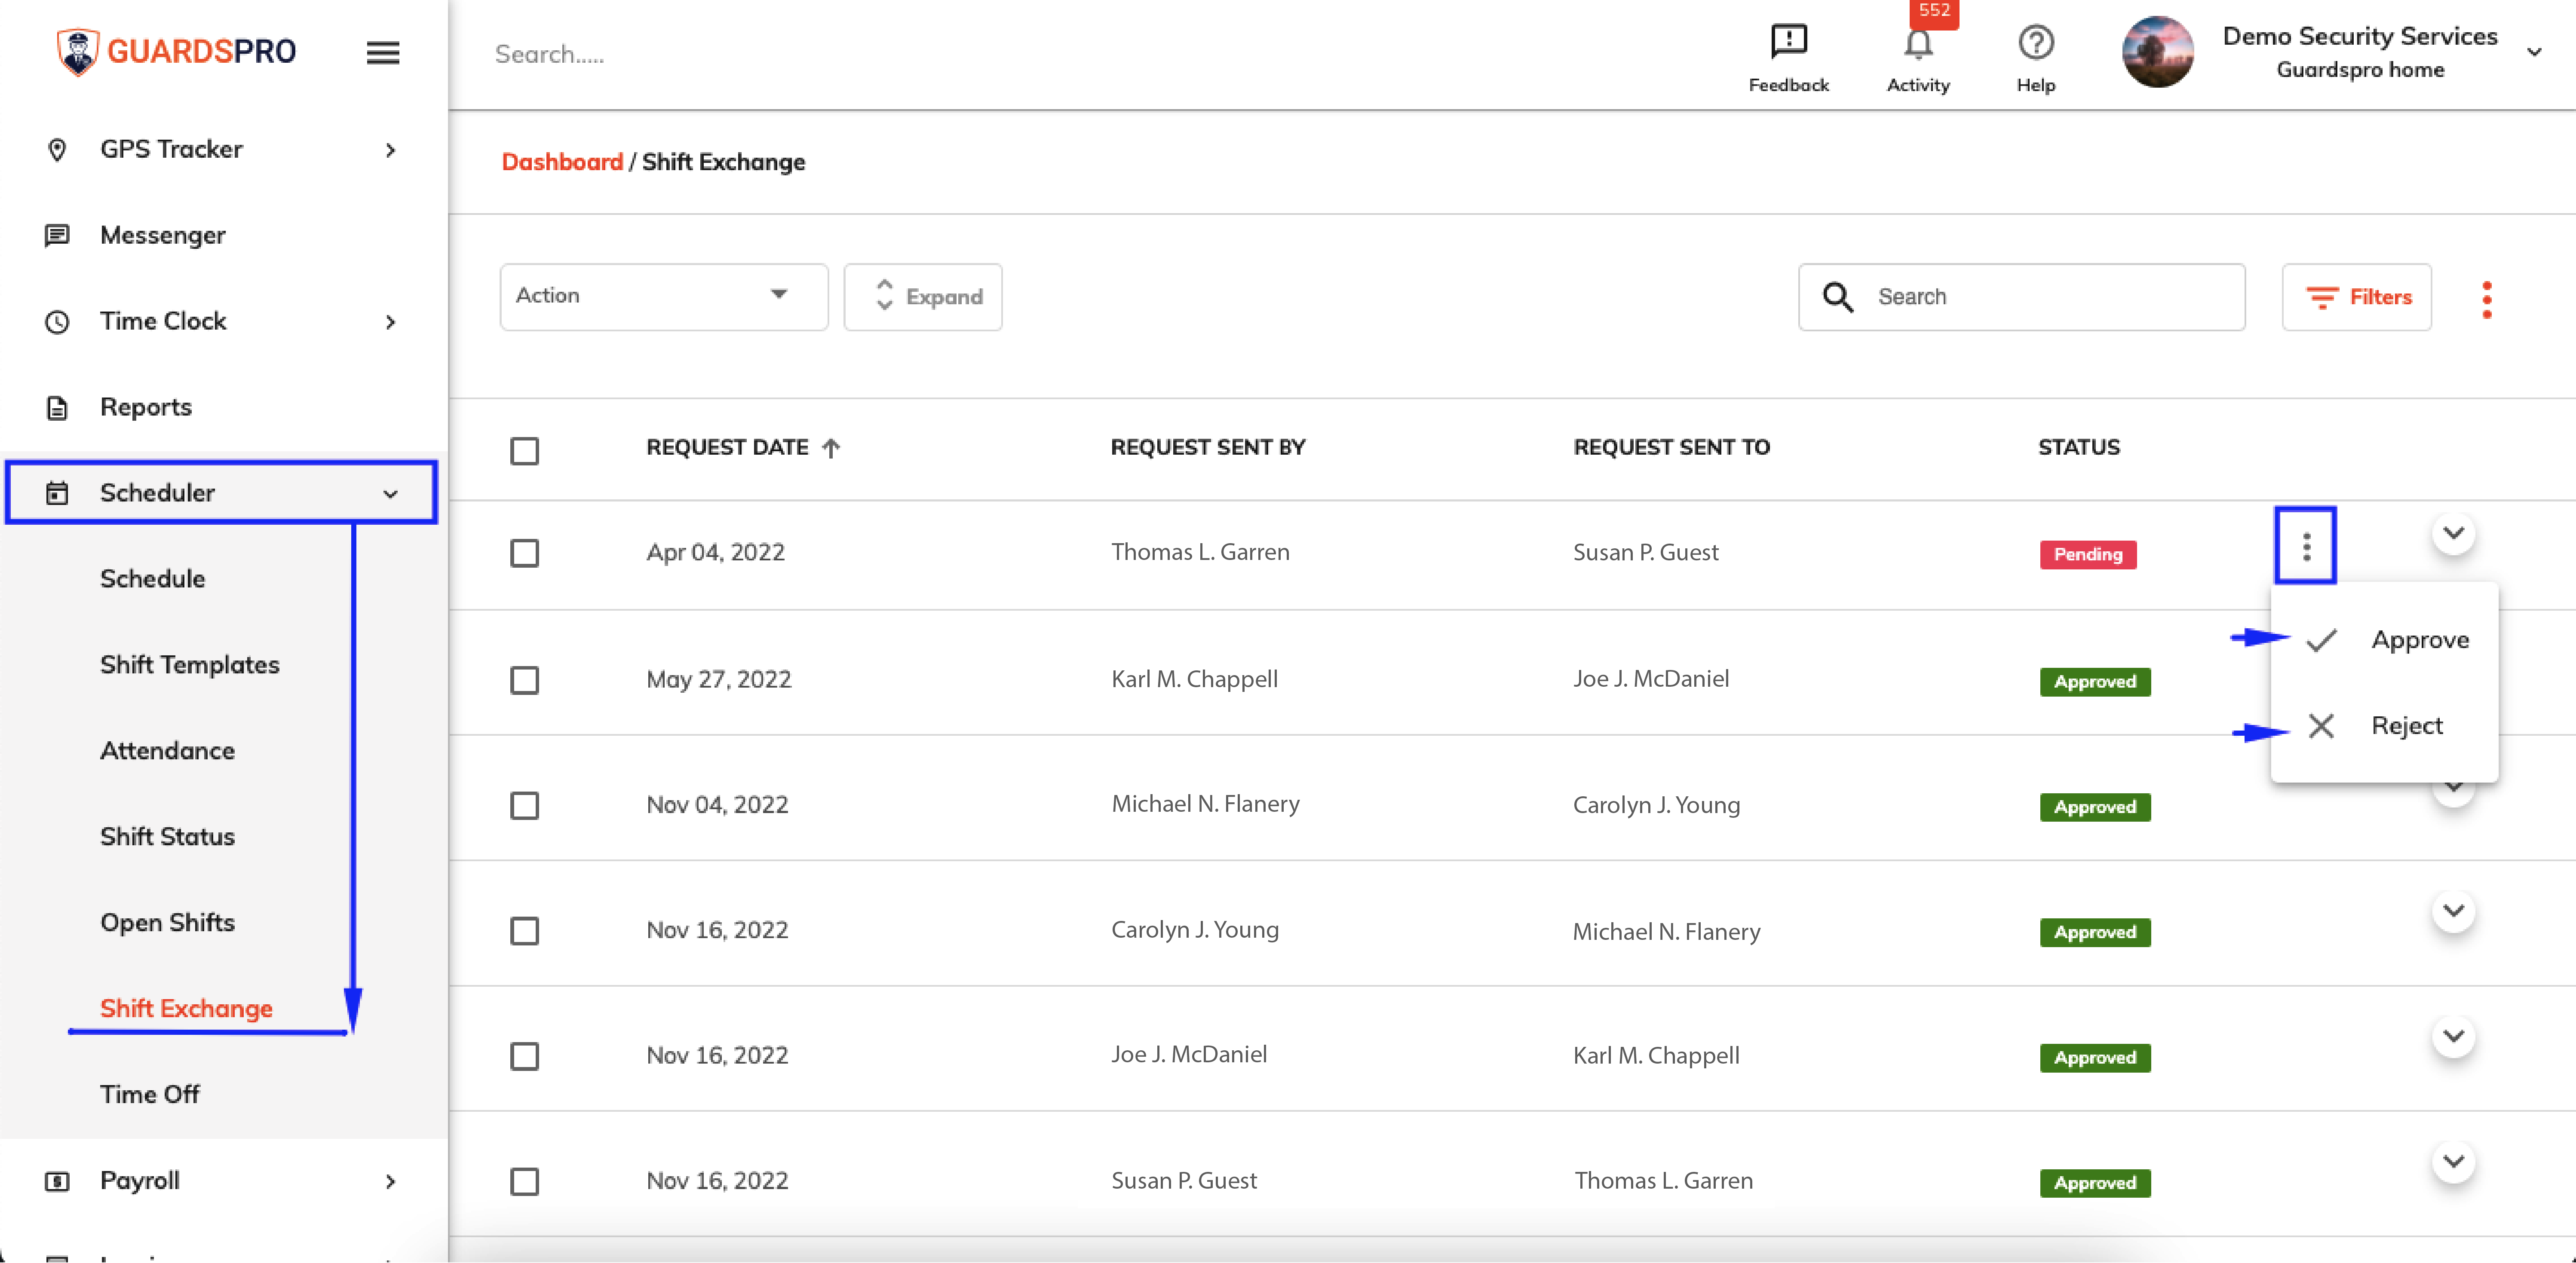Open the GPS Tracker section icon

point(57,149)
